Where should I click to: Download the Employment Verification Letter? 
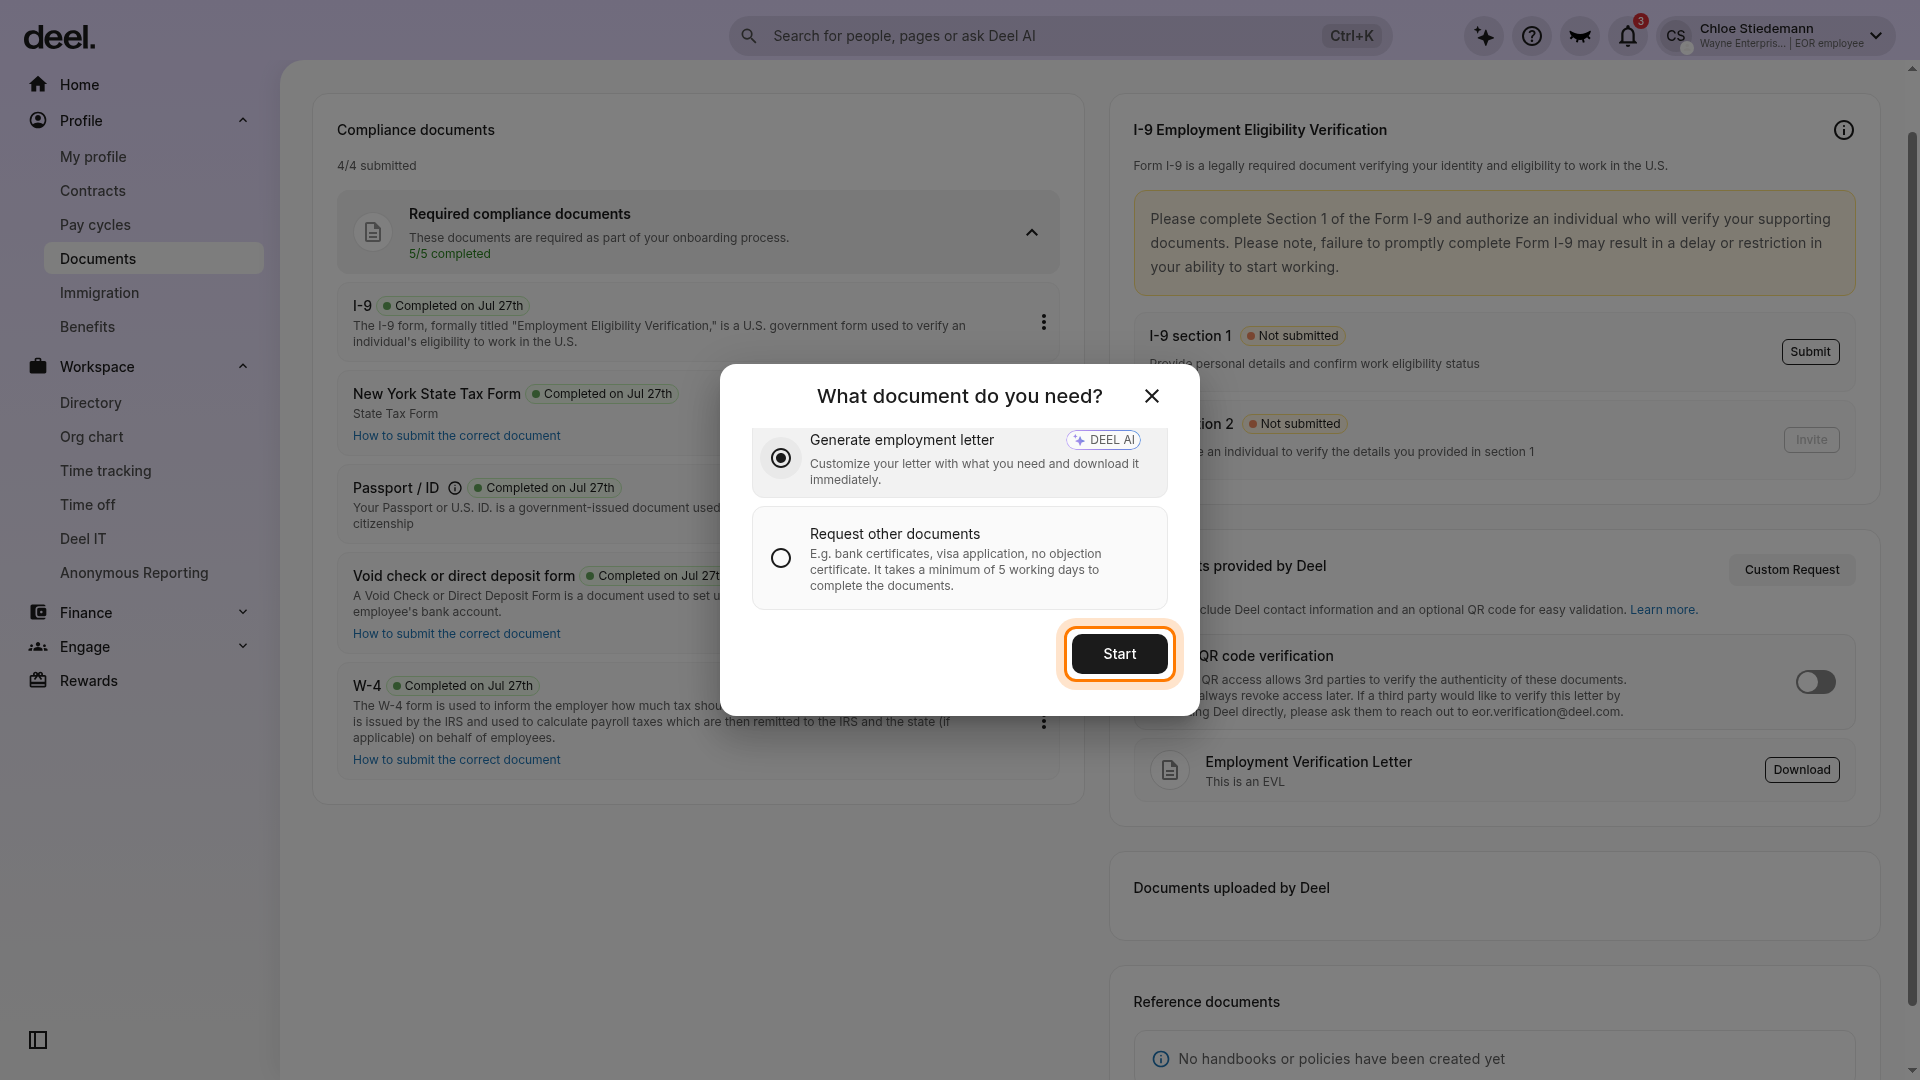click(x=1802, y=770)
